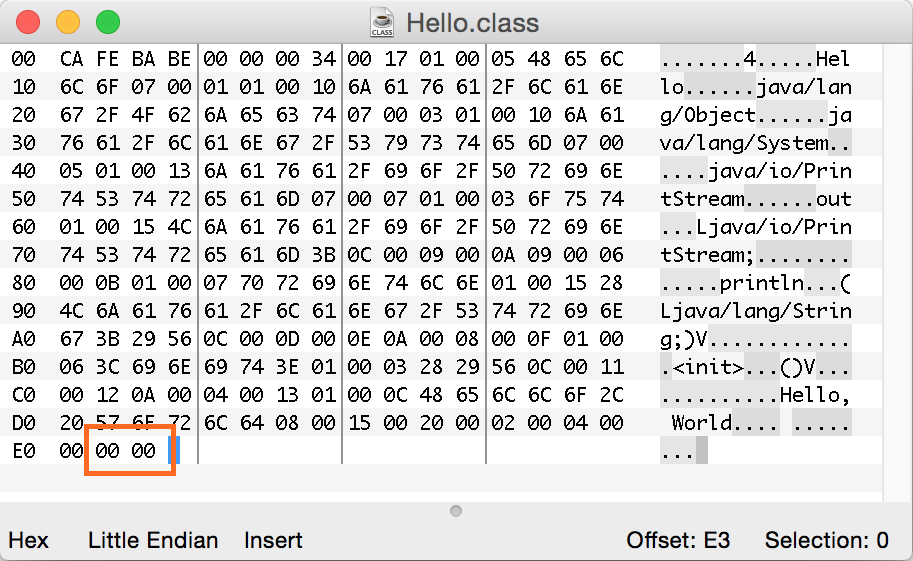Click the Hello.class window title
Viewport: 913px width, 561px height.
tap(472, 22)
